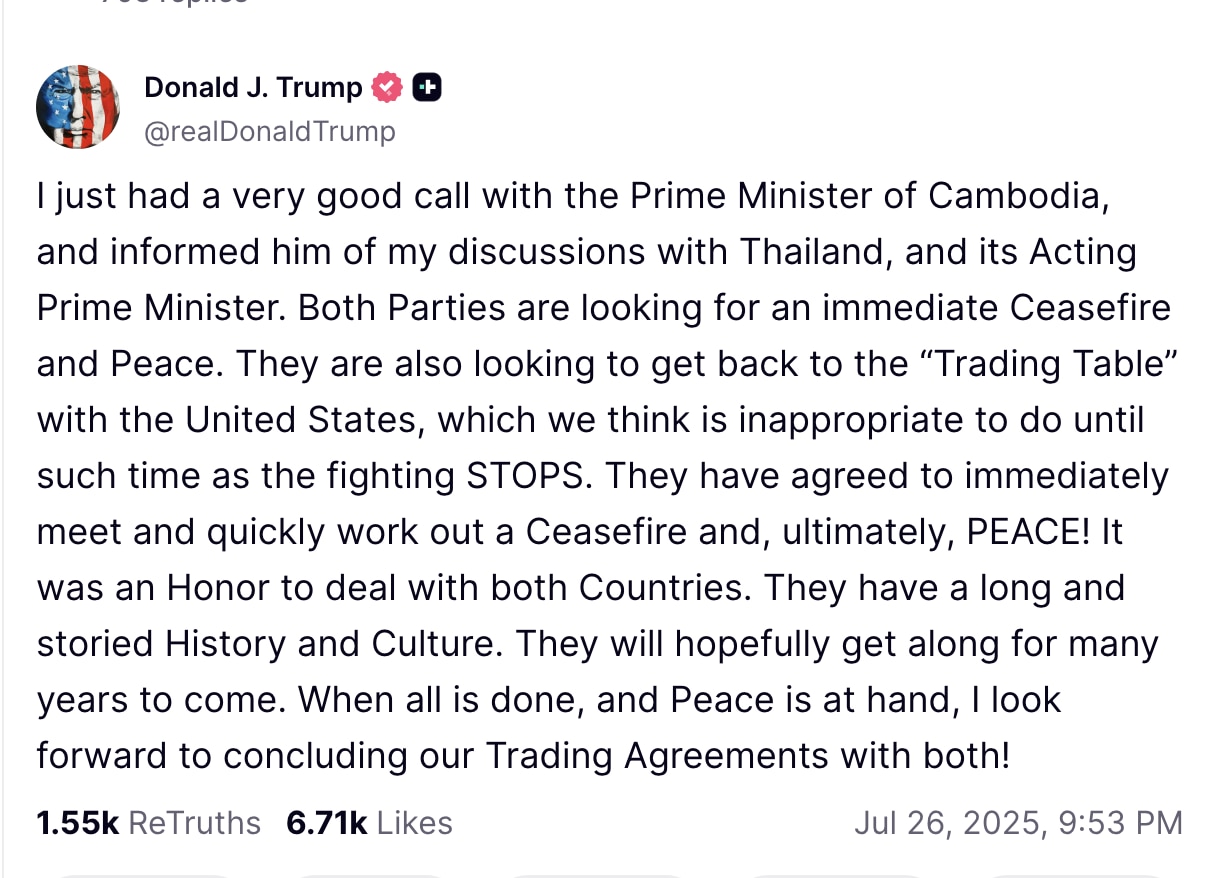This screenshot has height=878, width=1216.
Task: Click the plus icon after the checkmark
Action: coord(427,87)
